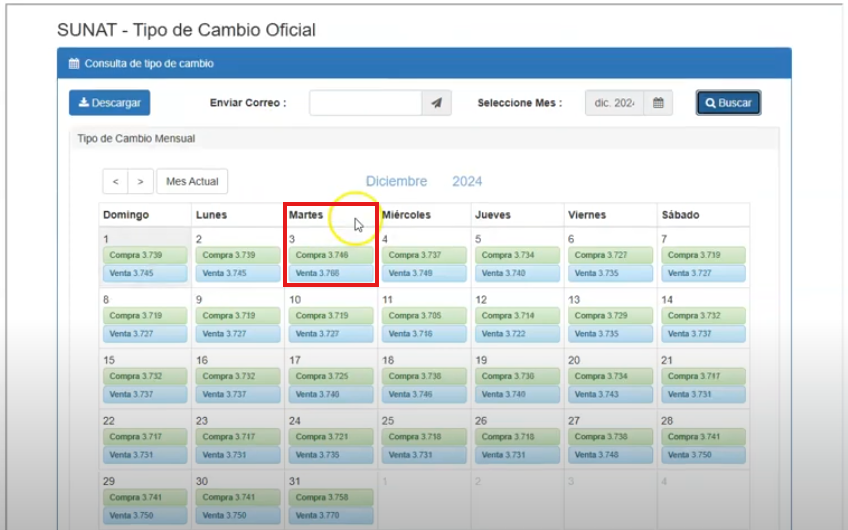Viewport: 848px width, 530px height.
Task: Click the Compra 3.746 badge on day 3
Action: pyautogui.click(x=330, y=256)
